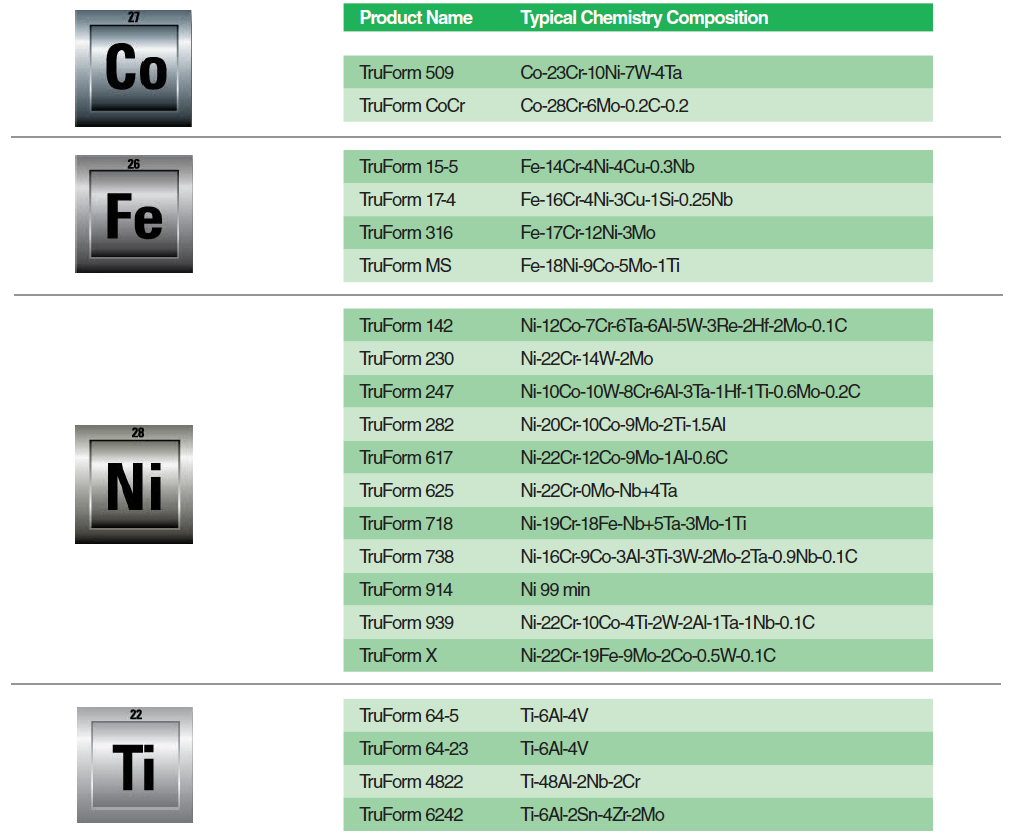Click composition Co-28Cr-6Mo-0.2C-0.2
Screen dimensions: 1017x839
604,106
